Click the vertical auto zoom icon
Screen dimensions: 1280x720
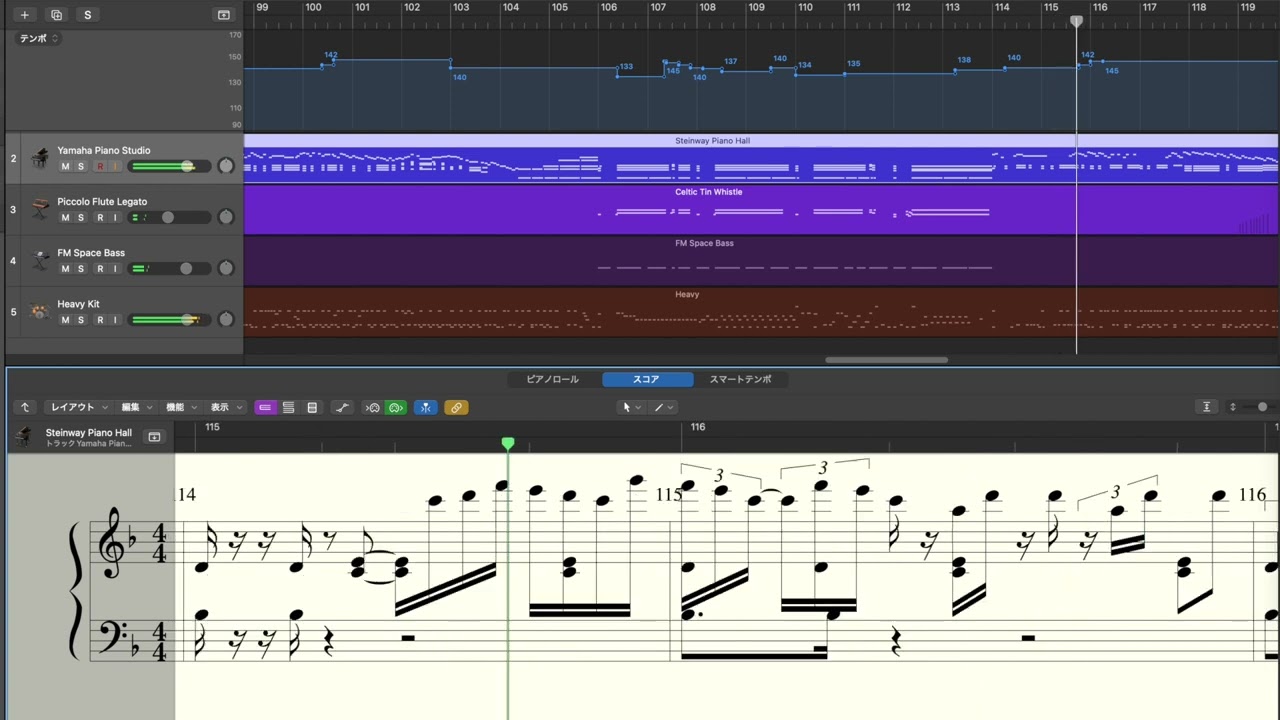point(1207,407)
